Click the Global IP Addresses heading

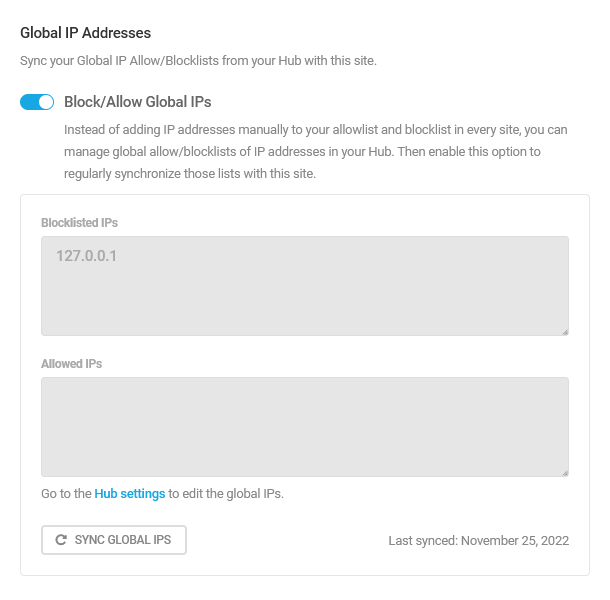(x=85, y=34)
